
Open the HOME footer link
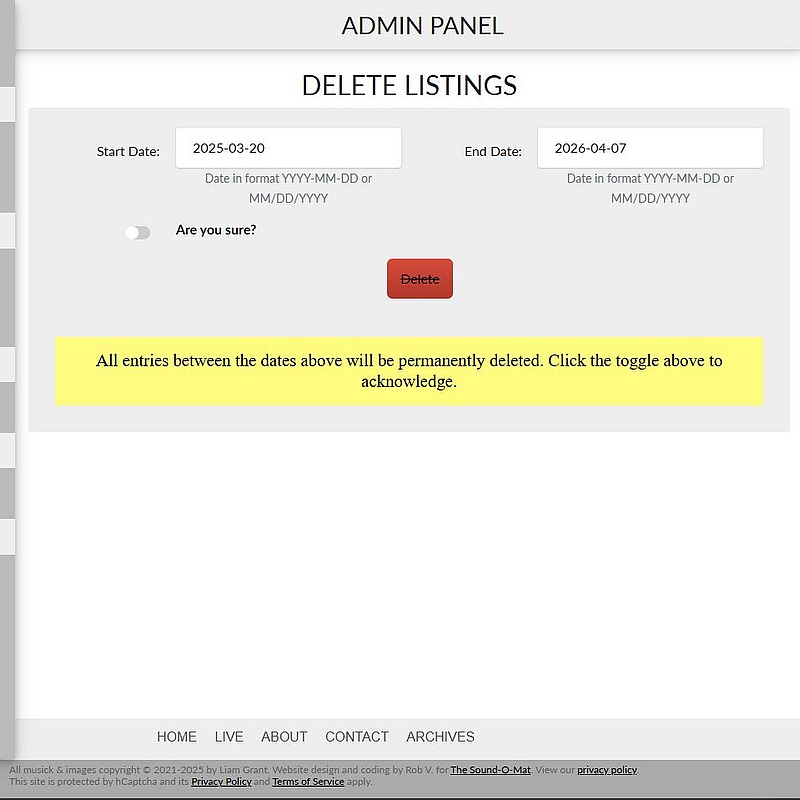(177, 737)
